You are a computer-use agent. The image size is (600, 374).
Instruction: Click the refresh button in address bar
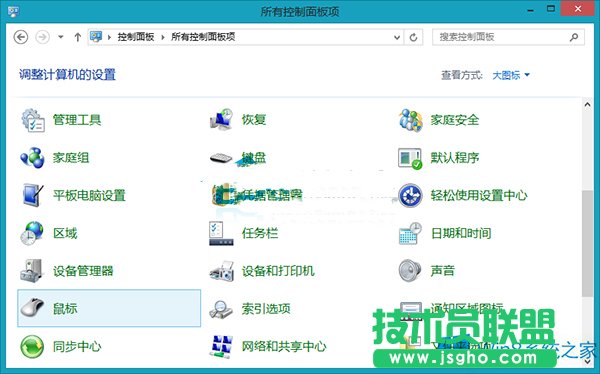click(x=413, y=37)
